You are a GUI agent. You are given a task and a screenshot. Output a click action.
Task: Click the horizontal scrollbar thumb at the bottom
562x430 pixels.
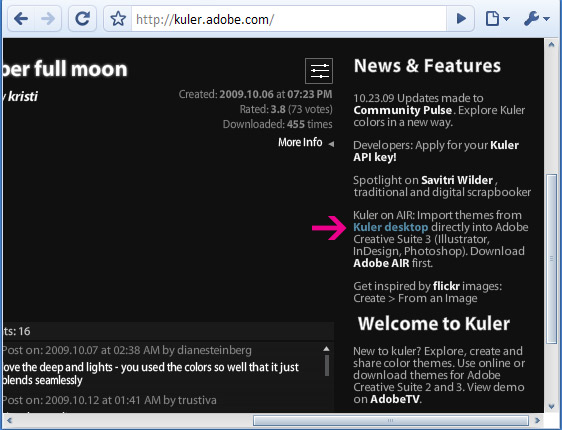pyautogui.click(x=391, y=420)
